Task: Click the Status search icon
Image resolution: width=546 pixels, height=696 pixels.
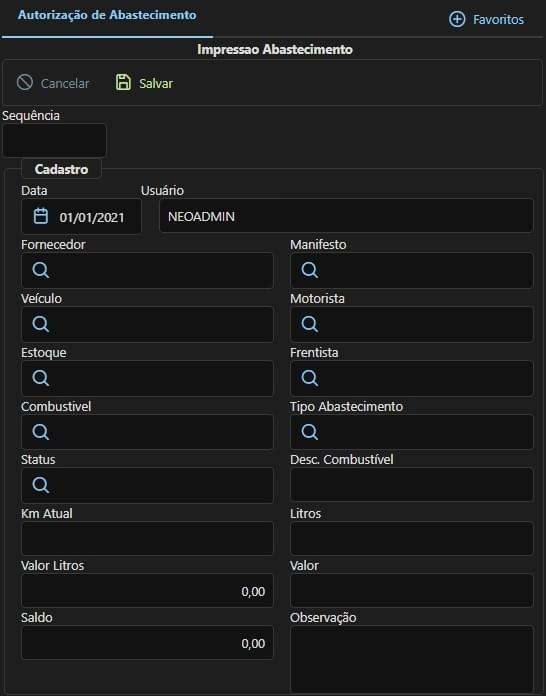Action: (41, 485)
